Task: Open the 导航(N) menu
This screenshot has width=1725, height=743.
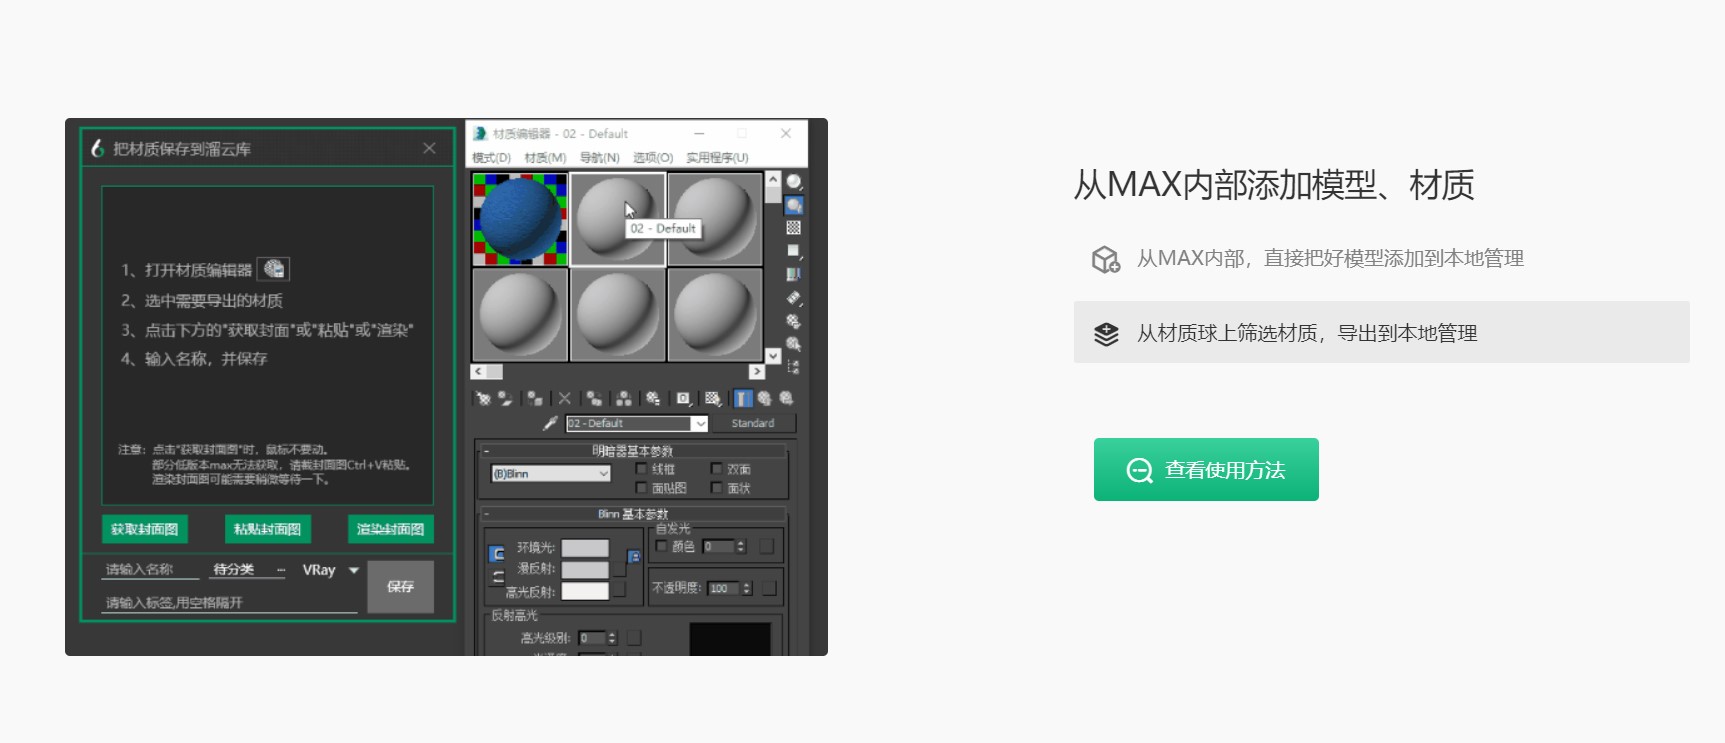Action: [600, 158]
